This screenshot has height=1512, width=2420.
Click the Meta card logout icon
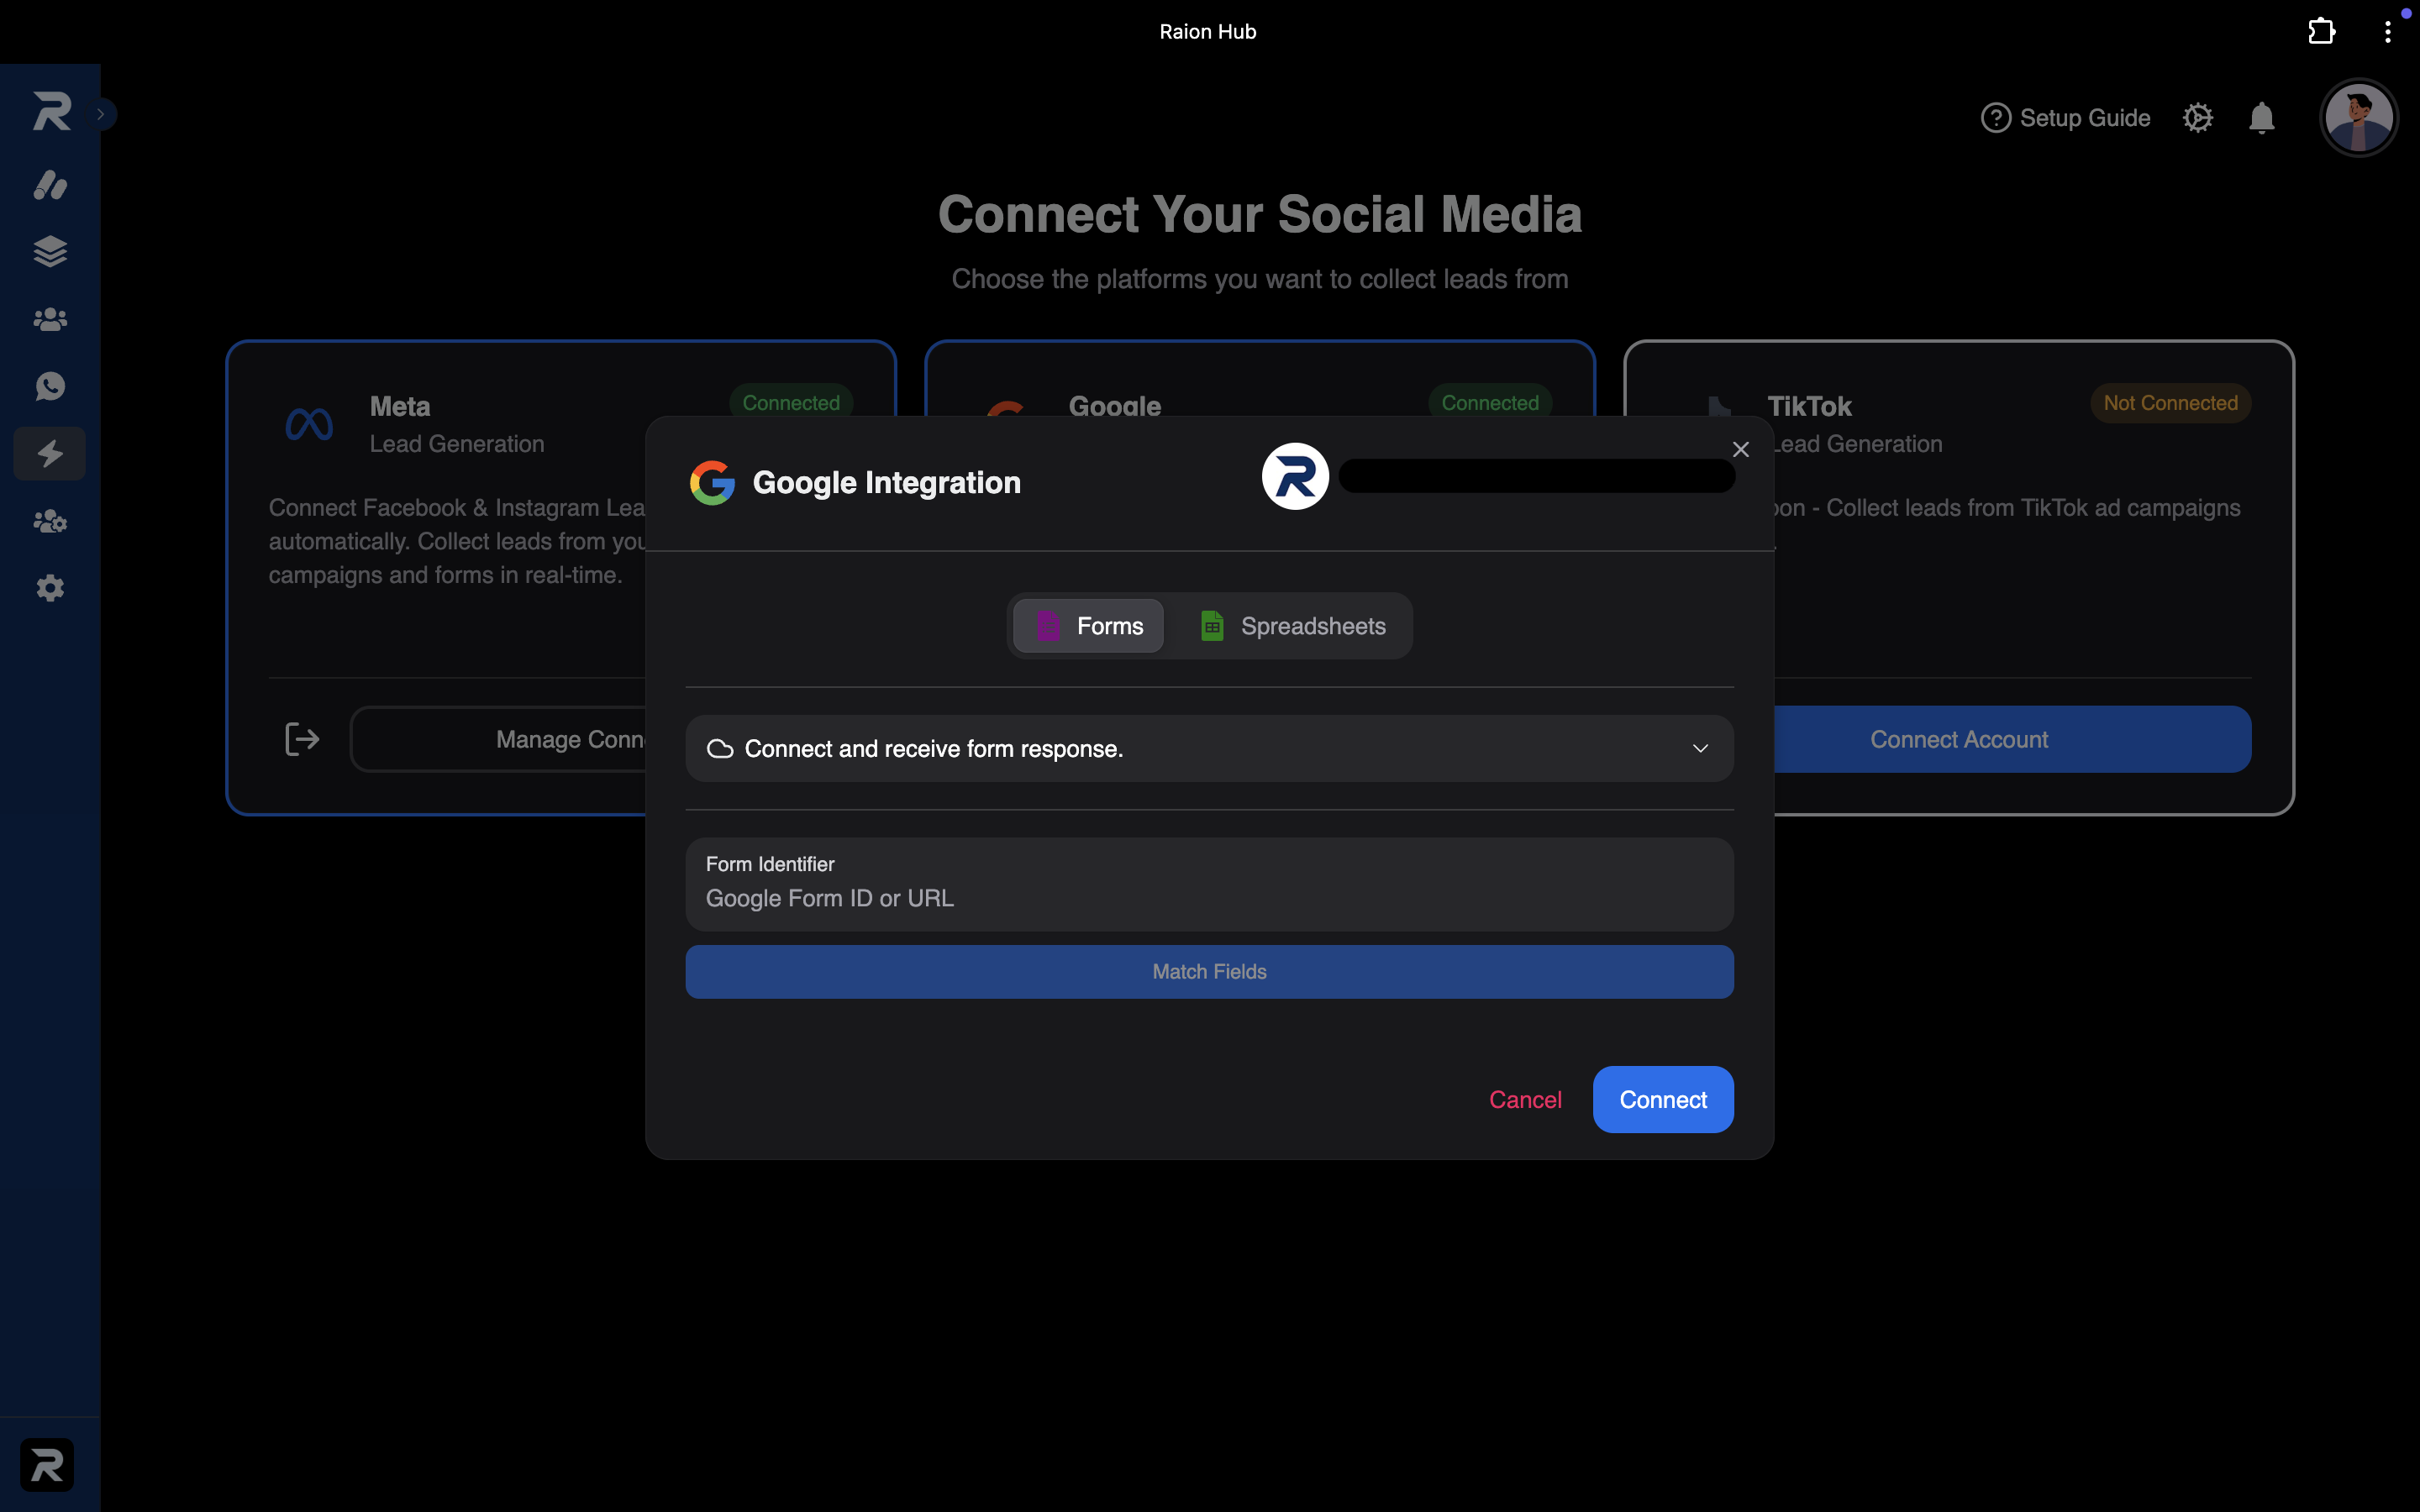click(x=302, y=739)
